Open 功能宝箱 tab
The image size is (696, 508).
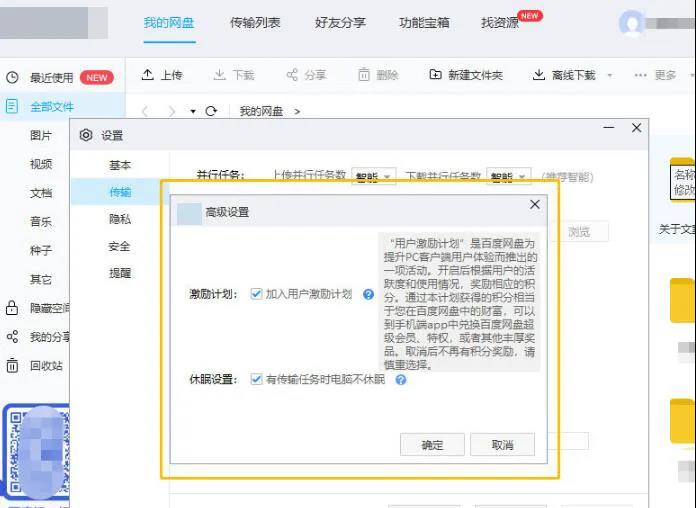pyautogui.click(x=424, y=23)
